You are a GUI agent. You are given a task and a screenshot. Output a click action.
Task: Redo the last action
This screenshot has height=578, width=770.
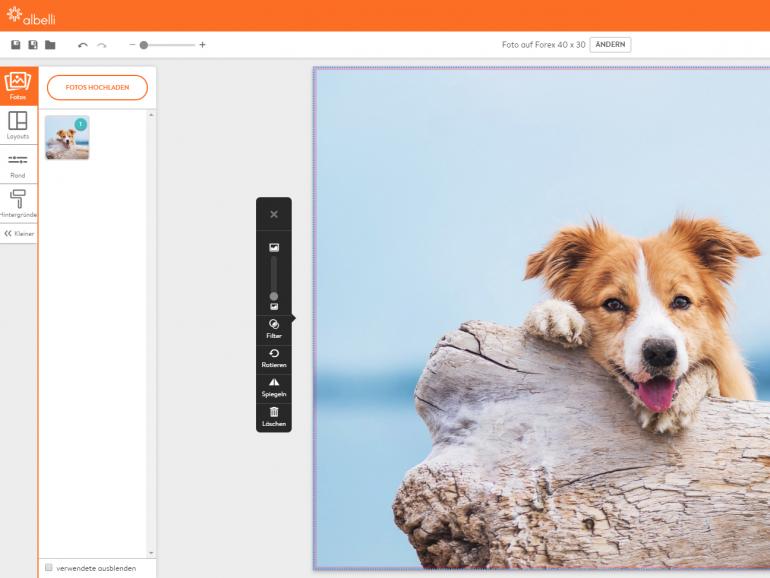click(102, 45)
